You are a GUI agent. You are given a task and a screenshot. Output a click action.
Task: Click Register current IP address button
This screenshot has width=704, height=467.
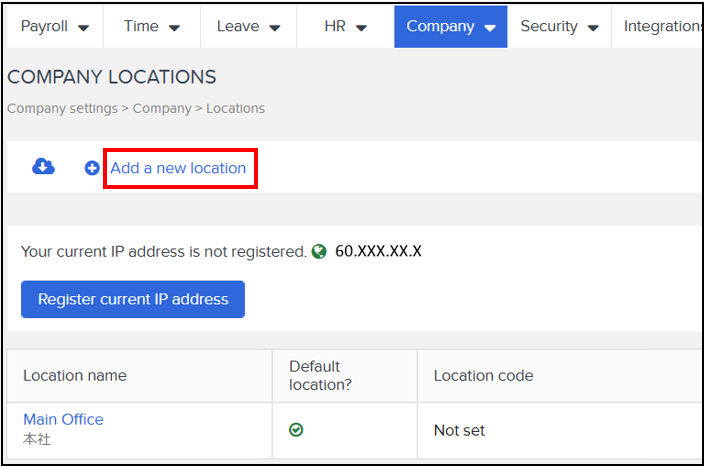pos(133,300)
